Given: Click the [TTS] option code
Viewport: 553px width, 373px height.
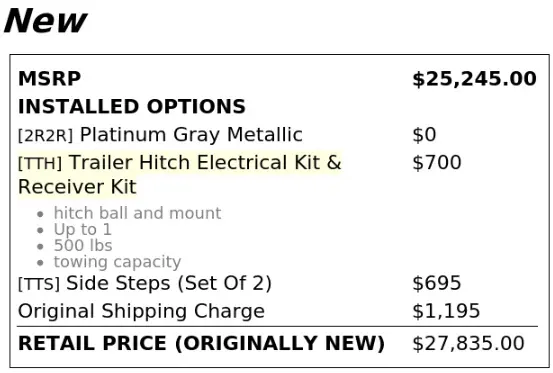Looking at the screenshot, I should (39, 284).
